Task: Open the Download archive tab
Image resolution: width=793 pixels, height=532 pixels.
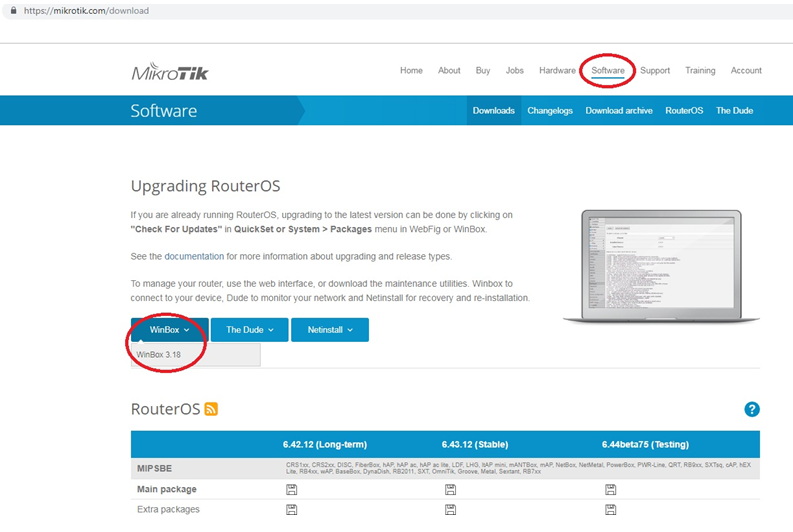Action: click(619, 111)
